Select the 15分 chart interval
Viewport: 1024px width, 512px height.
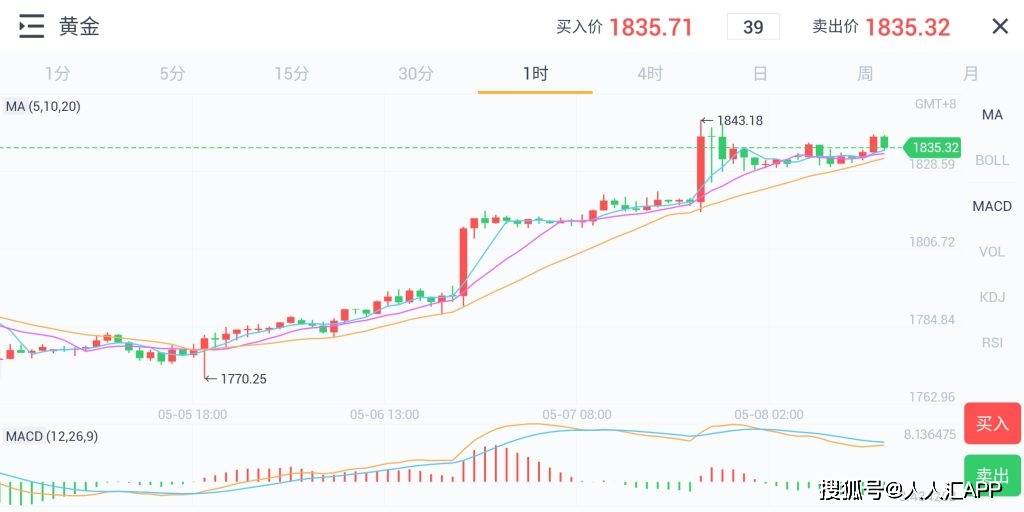tap(291, 73)
